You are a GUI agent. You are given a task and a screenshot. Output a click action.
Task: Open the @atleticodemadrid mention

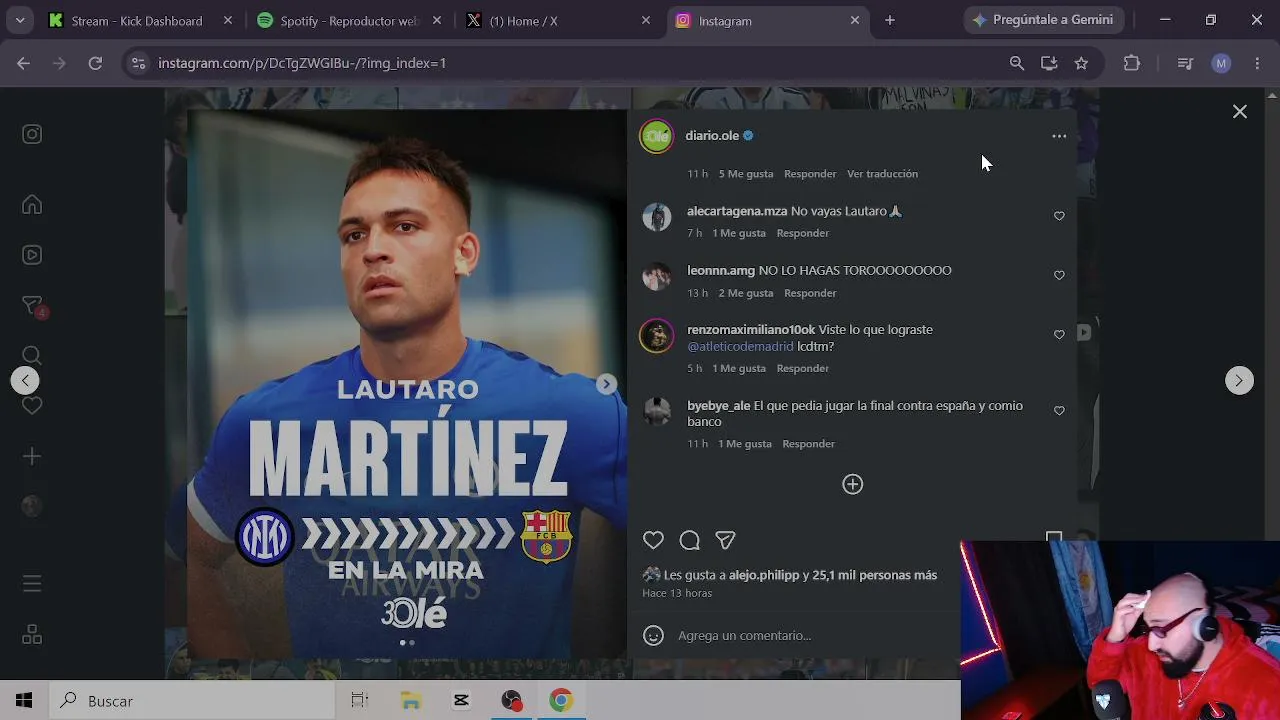[740, 346]
